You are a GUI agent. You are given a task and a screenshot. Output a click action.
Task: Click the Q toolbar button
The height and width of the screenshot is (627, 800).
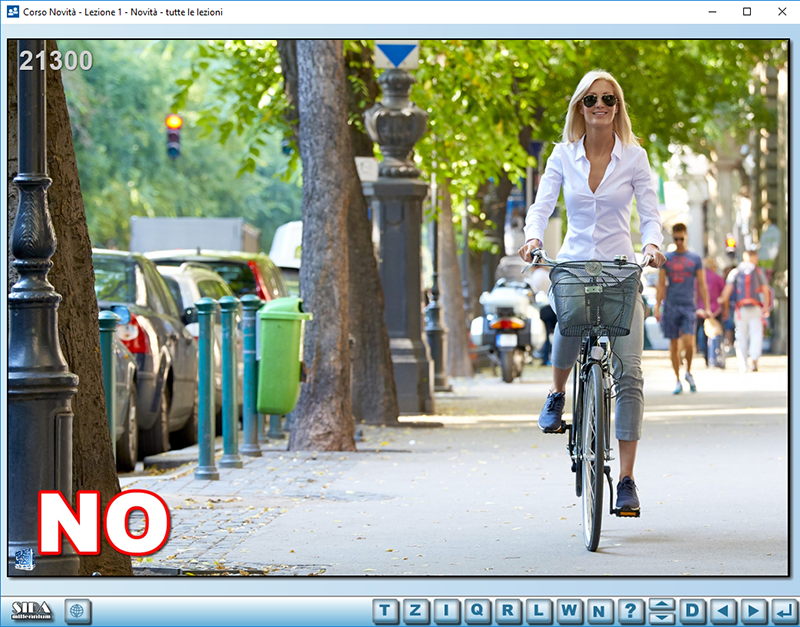(x=478, y=611)
